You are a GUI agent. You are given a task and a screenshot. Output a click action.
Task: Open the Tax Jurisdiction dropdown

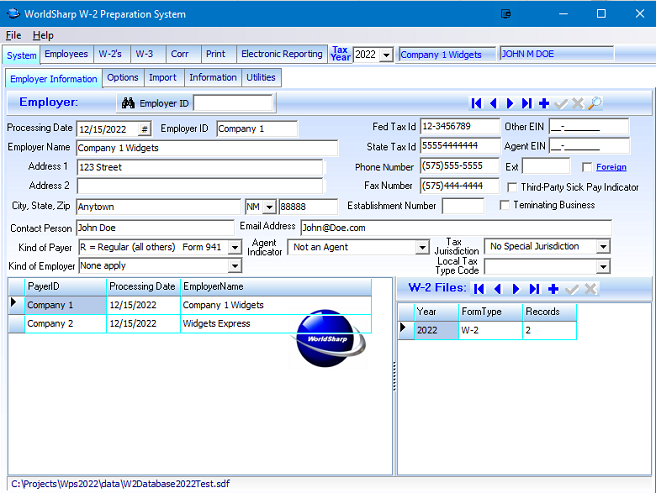tap(603, 246)
